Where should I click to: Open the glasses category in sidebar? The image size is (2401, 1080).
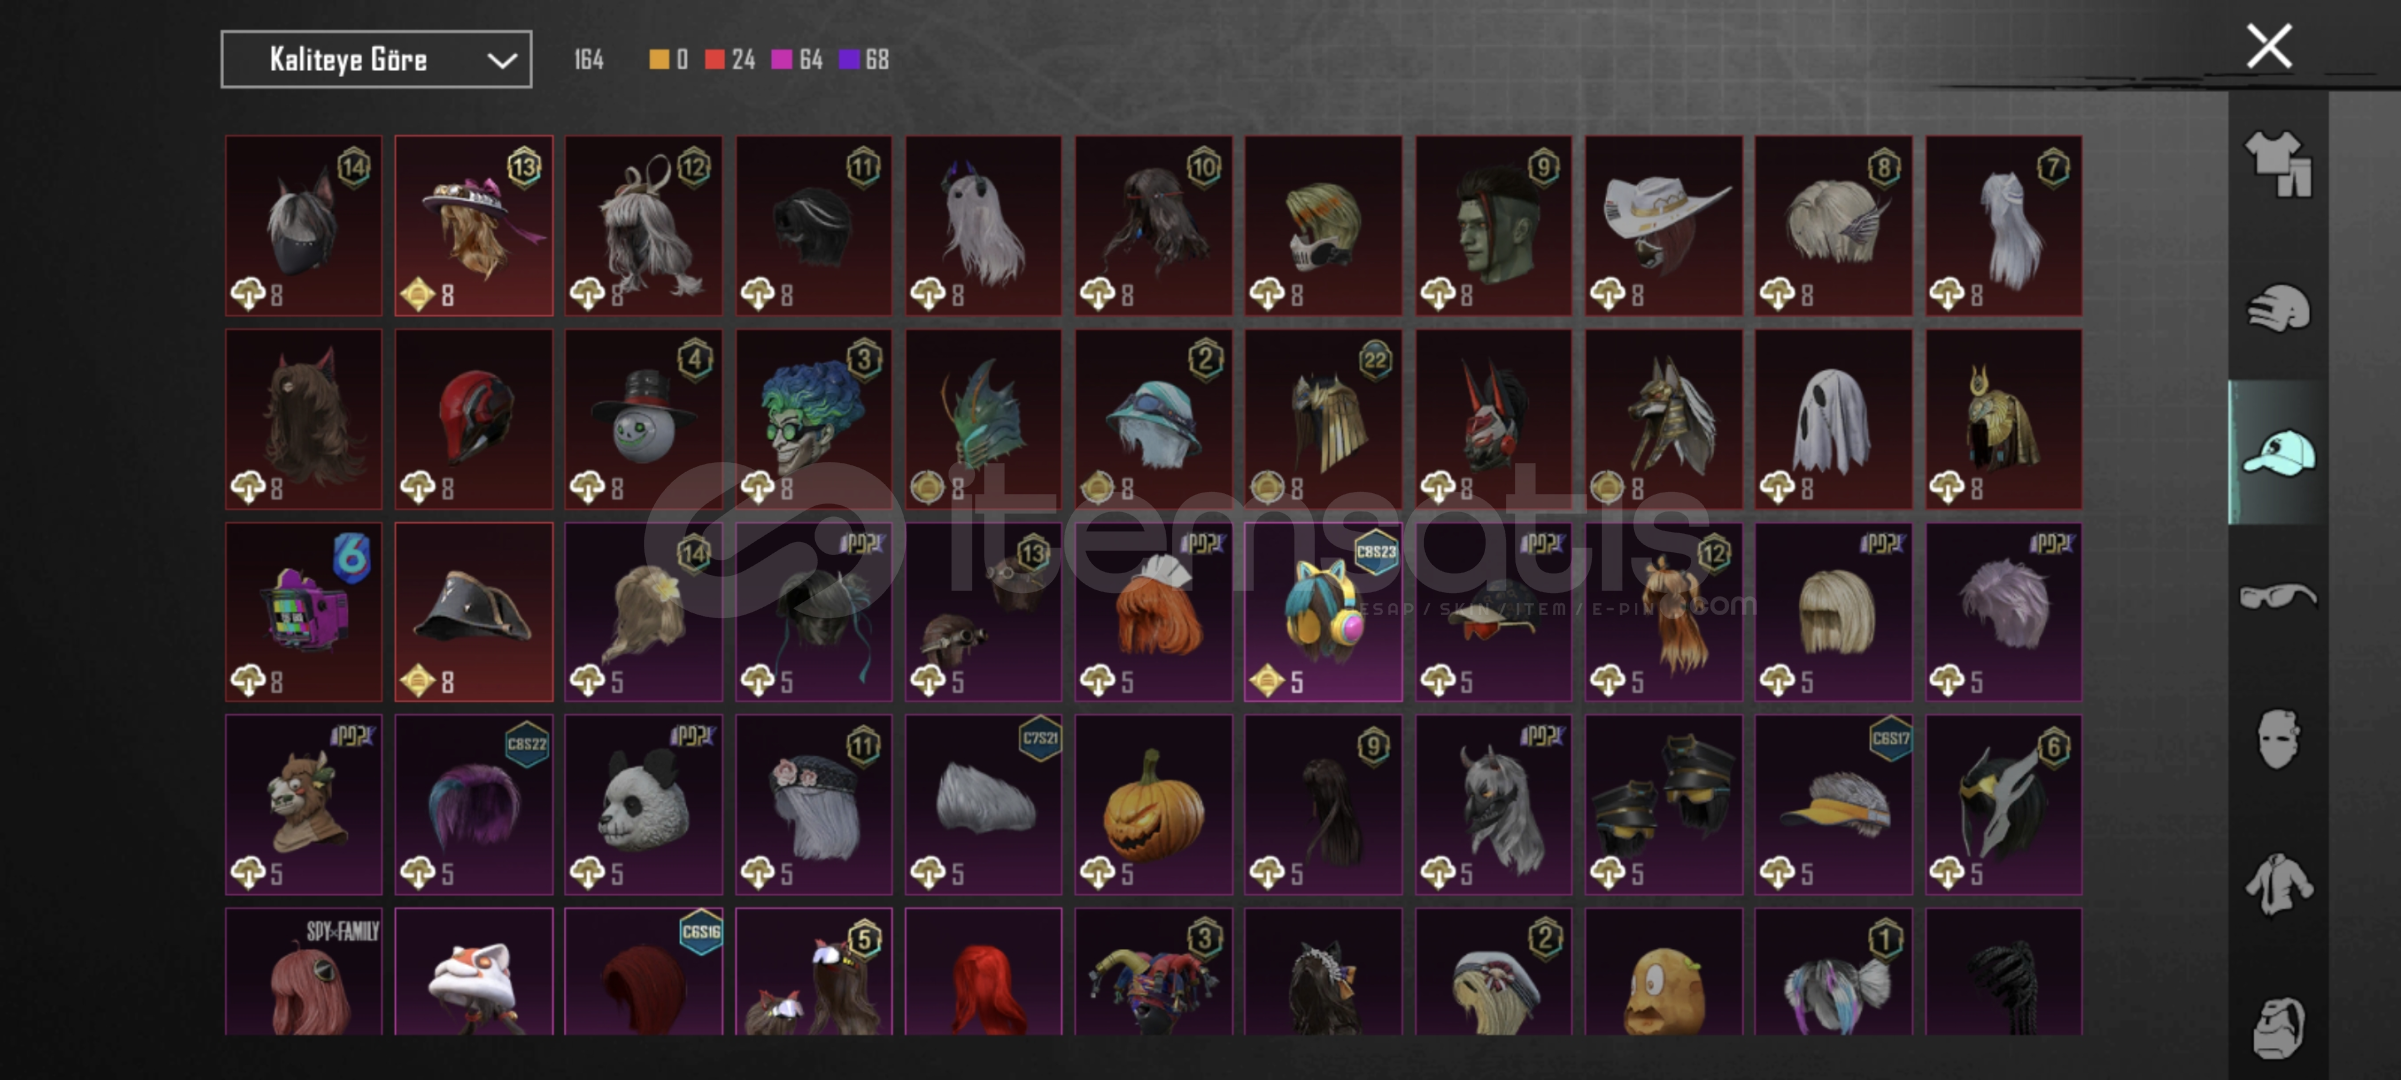click(2278, 597)
